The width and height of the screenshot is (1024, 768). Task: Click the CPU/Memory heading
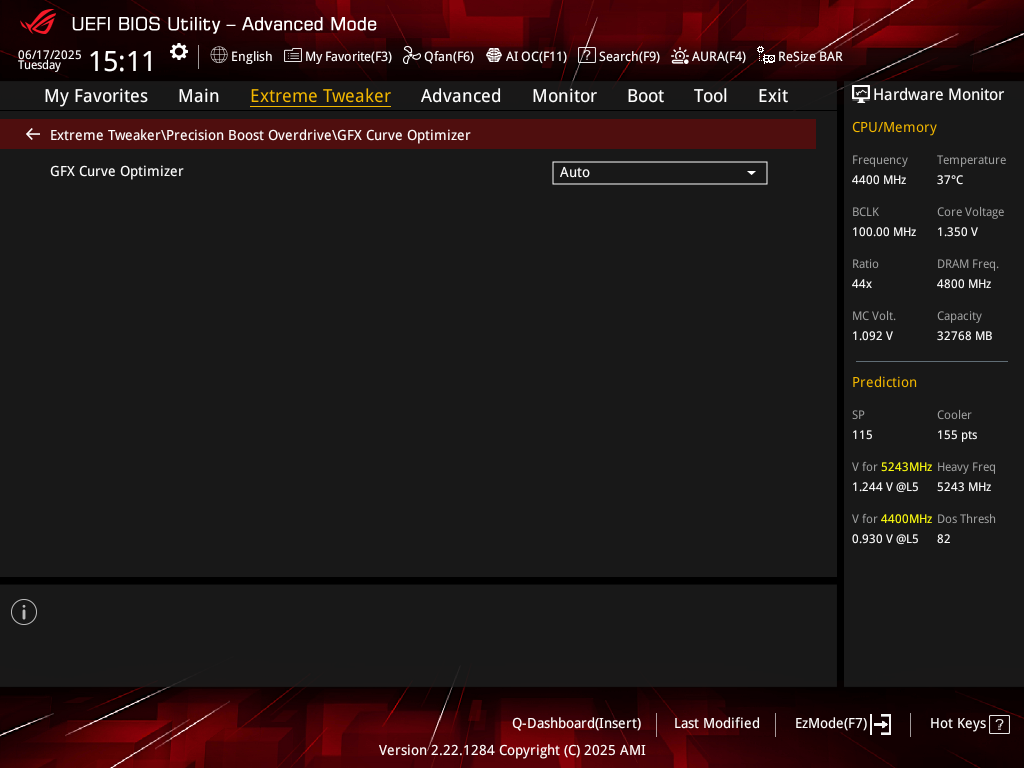(894, 127)
